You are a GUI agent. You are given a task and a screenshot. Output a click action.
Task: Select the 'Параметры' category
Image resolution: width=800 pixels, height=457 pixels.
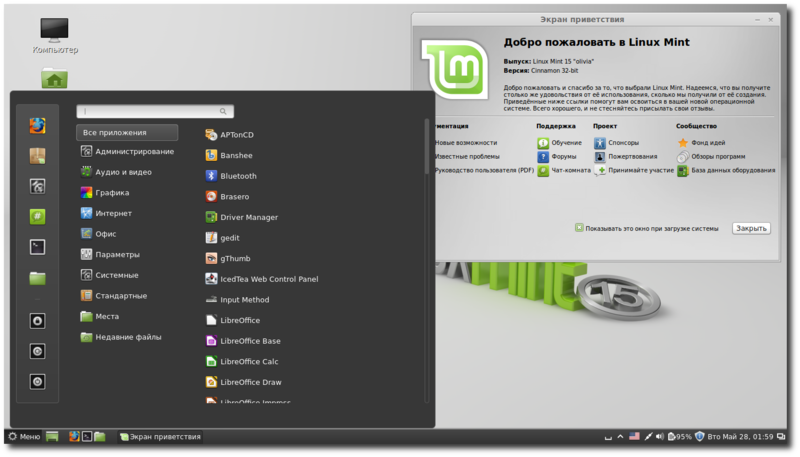pyautogui.click(x=110, y=255)
